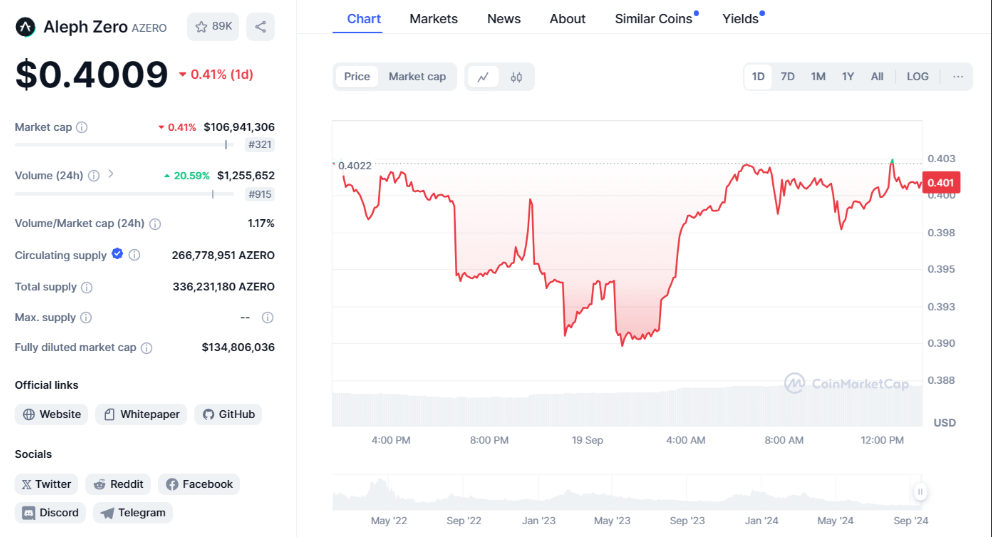The image size is (992, 537).
Task: Click the 1.17% volume ratio value
Action: [x=261, y=223]
